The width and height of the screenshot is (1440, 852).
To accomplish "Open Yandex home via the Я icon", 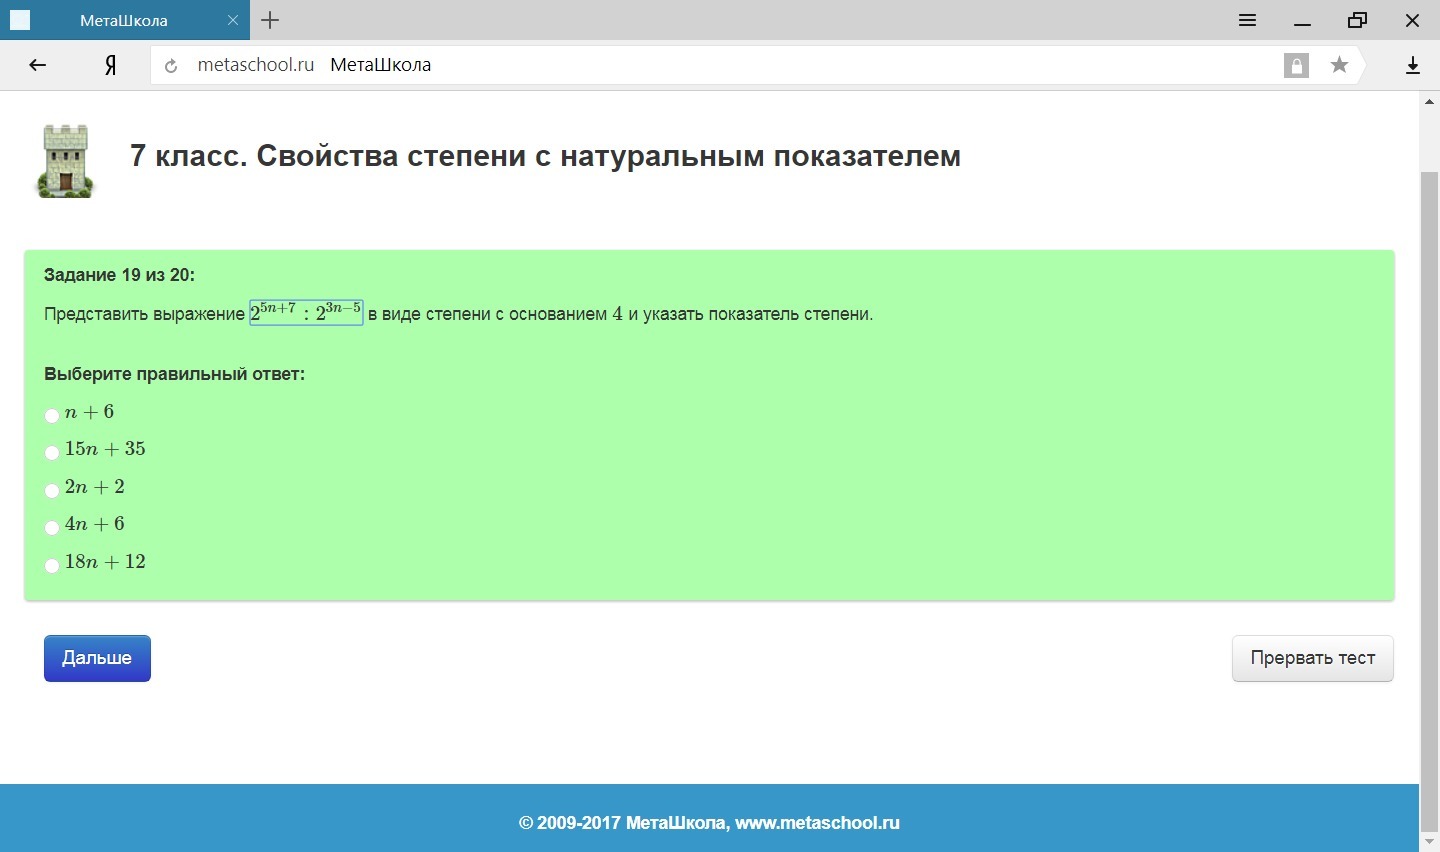I will (111, 65).
